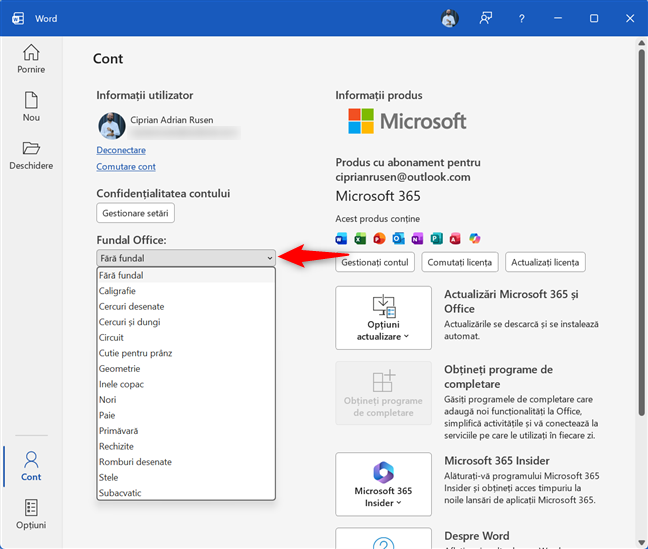Click the Word app icon in title bar
Screen dimensions: 648x549
19,18
